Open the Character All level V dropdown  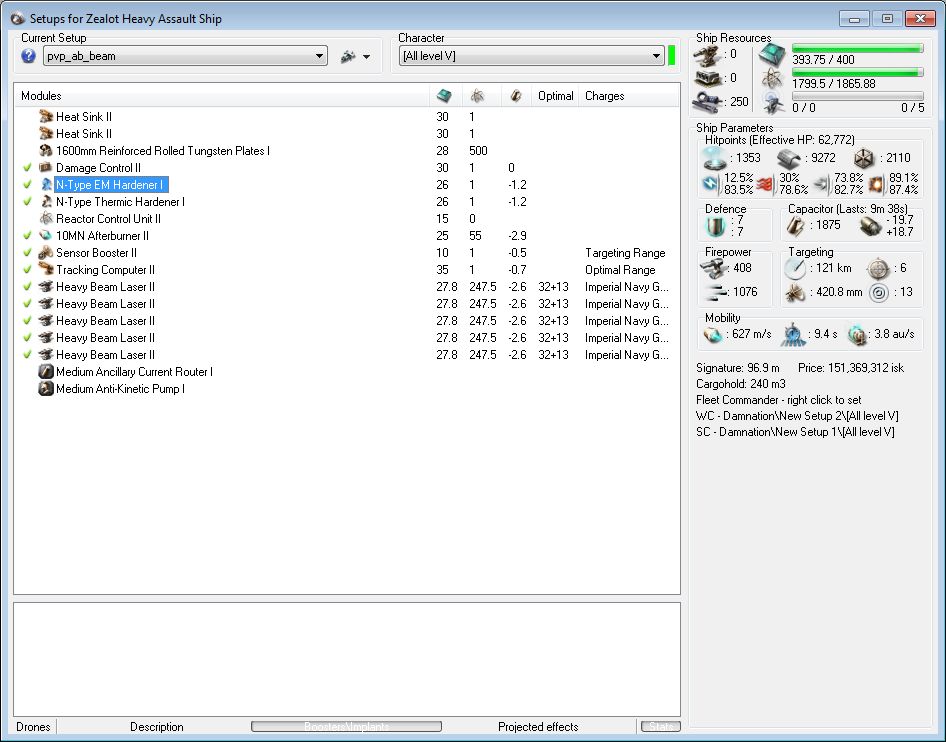532,56
